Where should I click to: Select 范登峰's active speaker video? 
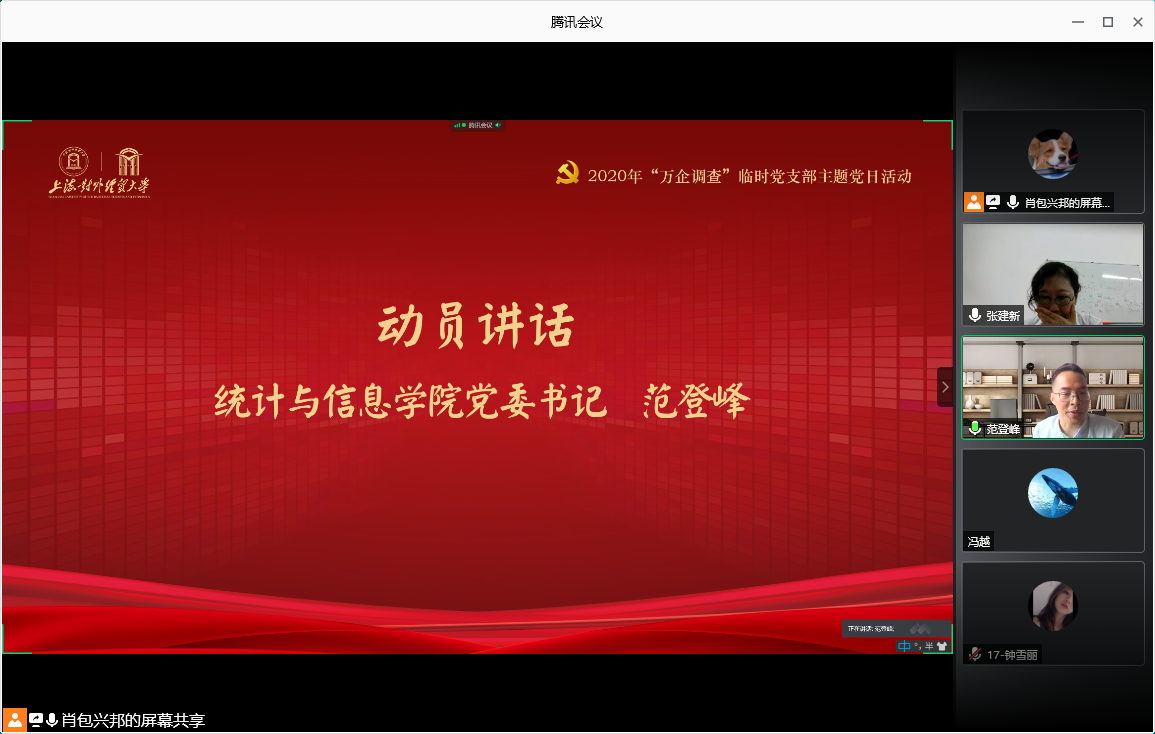[1053, 385]
